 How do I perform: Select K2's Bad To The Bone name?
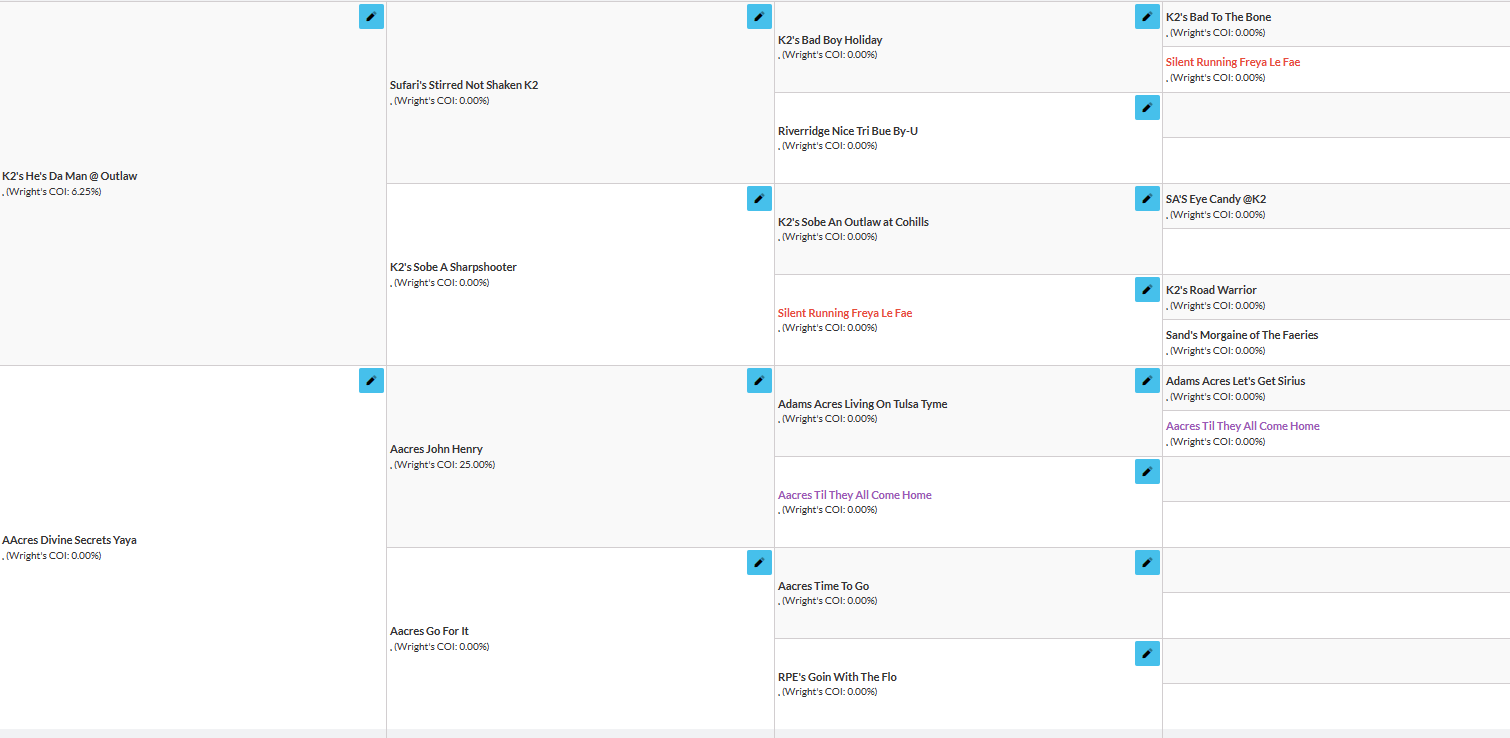pos(1219,17)
